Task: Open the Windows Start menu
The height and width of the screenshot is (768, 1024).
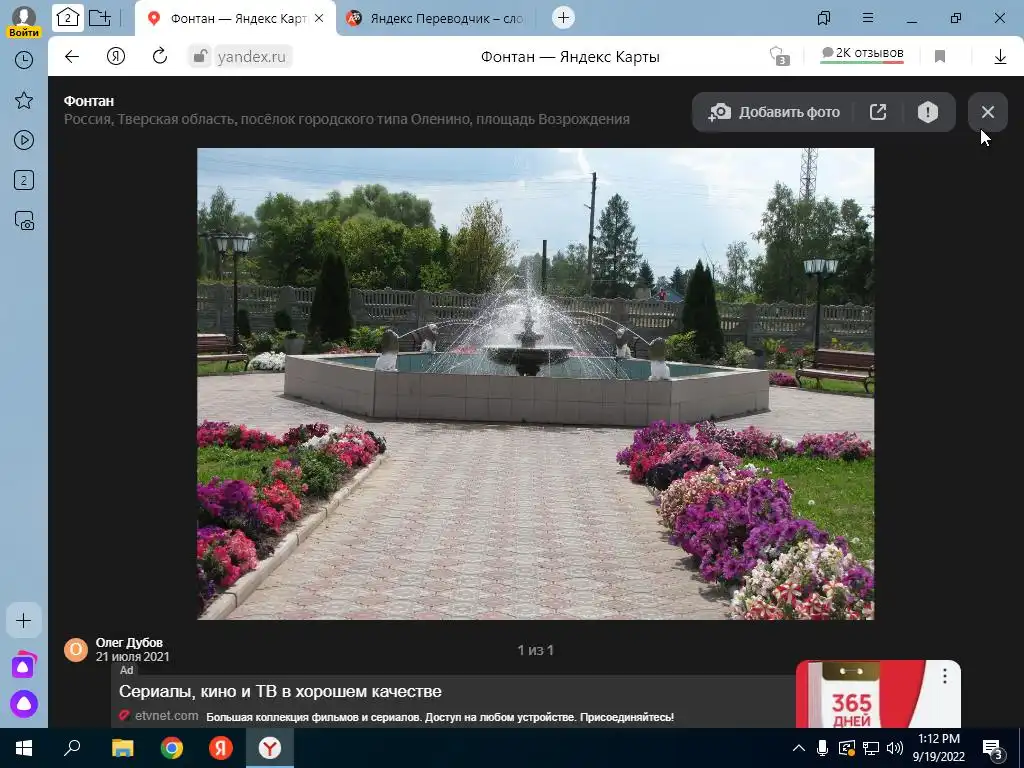Action: pos(24,748)
